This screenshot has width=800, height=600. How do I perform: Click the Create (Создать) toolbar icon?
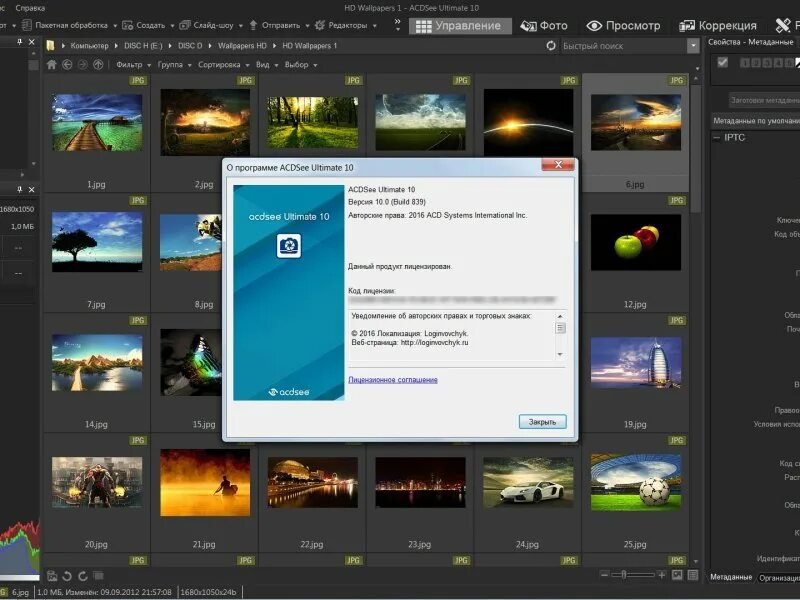coord(128,25)
